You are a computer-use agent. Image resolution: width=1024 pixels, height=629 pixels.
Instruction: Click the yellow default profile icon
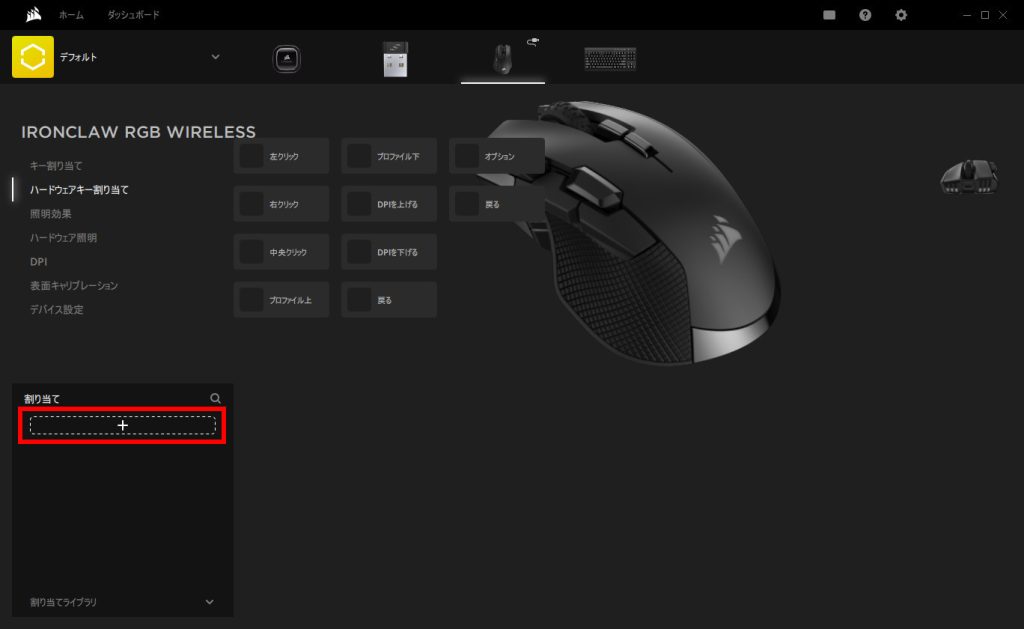[x=33, y=57]
